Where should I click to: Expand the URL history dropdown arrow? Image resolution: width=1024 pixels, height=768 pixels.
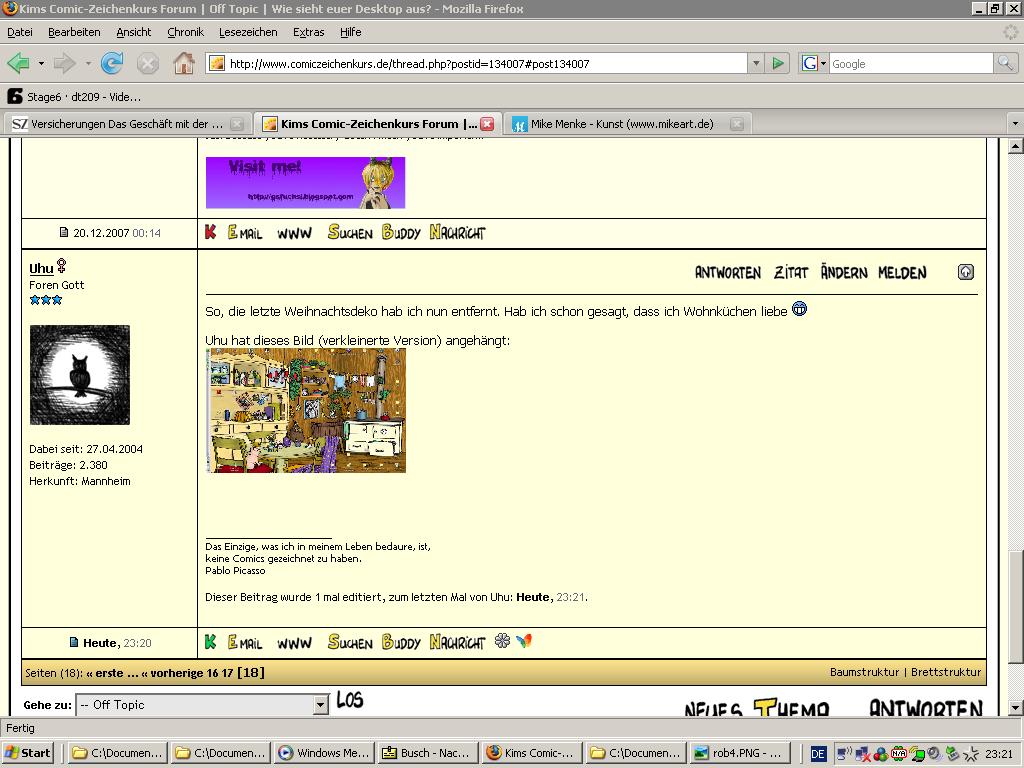[x=756, y=64]
